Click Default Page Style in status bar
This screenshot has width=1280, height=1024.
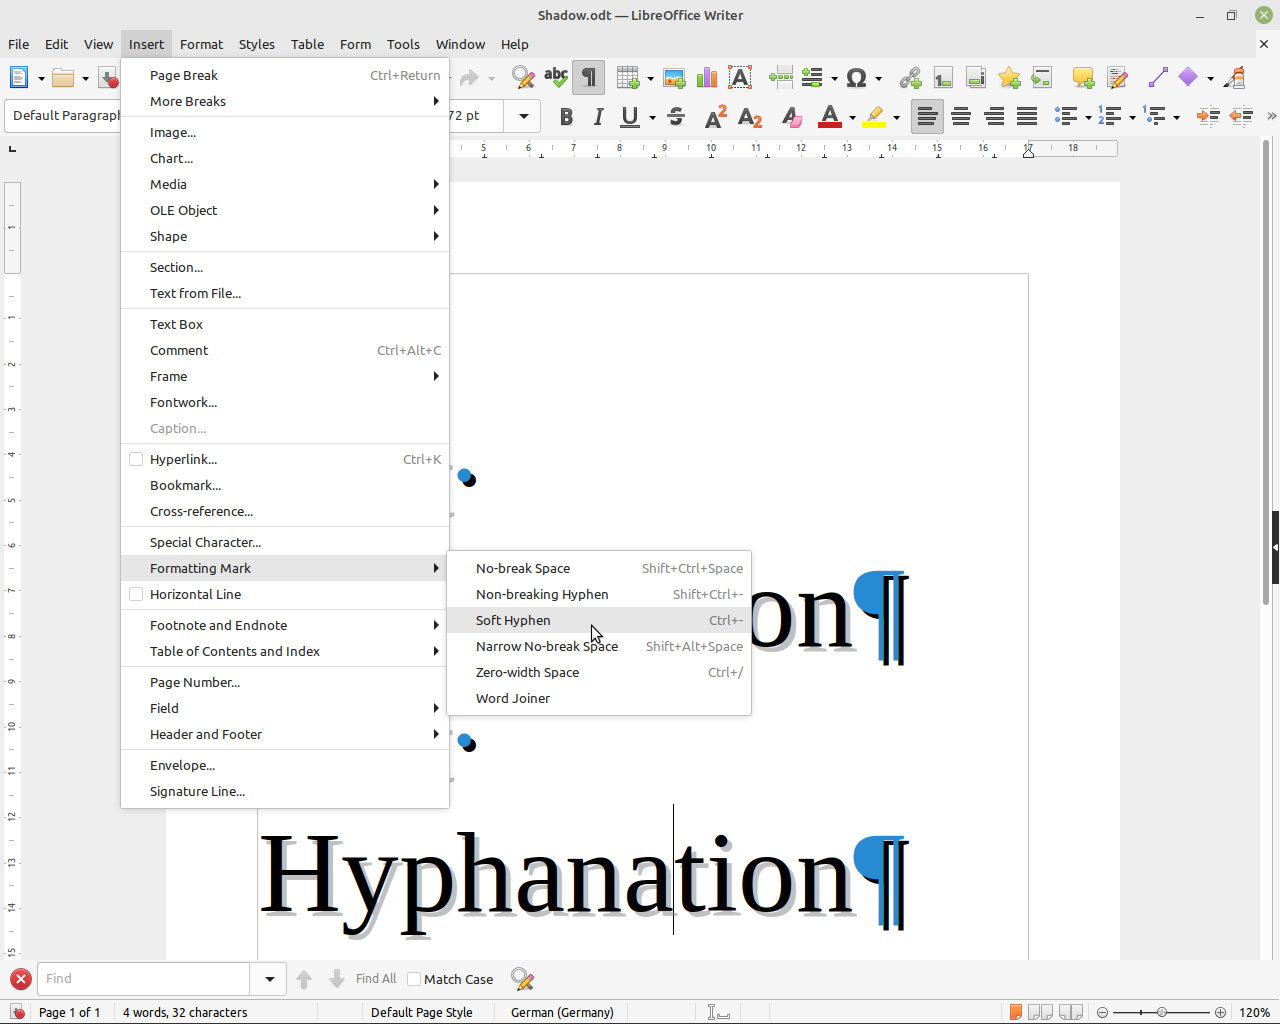coord(422,1012)
